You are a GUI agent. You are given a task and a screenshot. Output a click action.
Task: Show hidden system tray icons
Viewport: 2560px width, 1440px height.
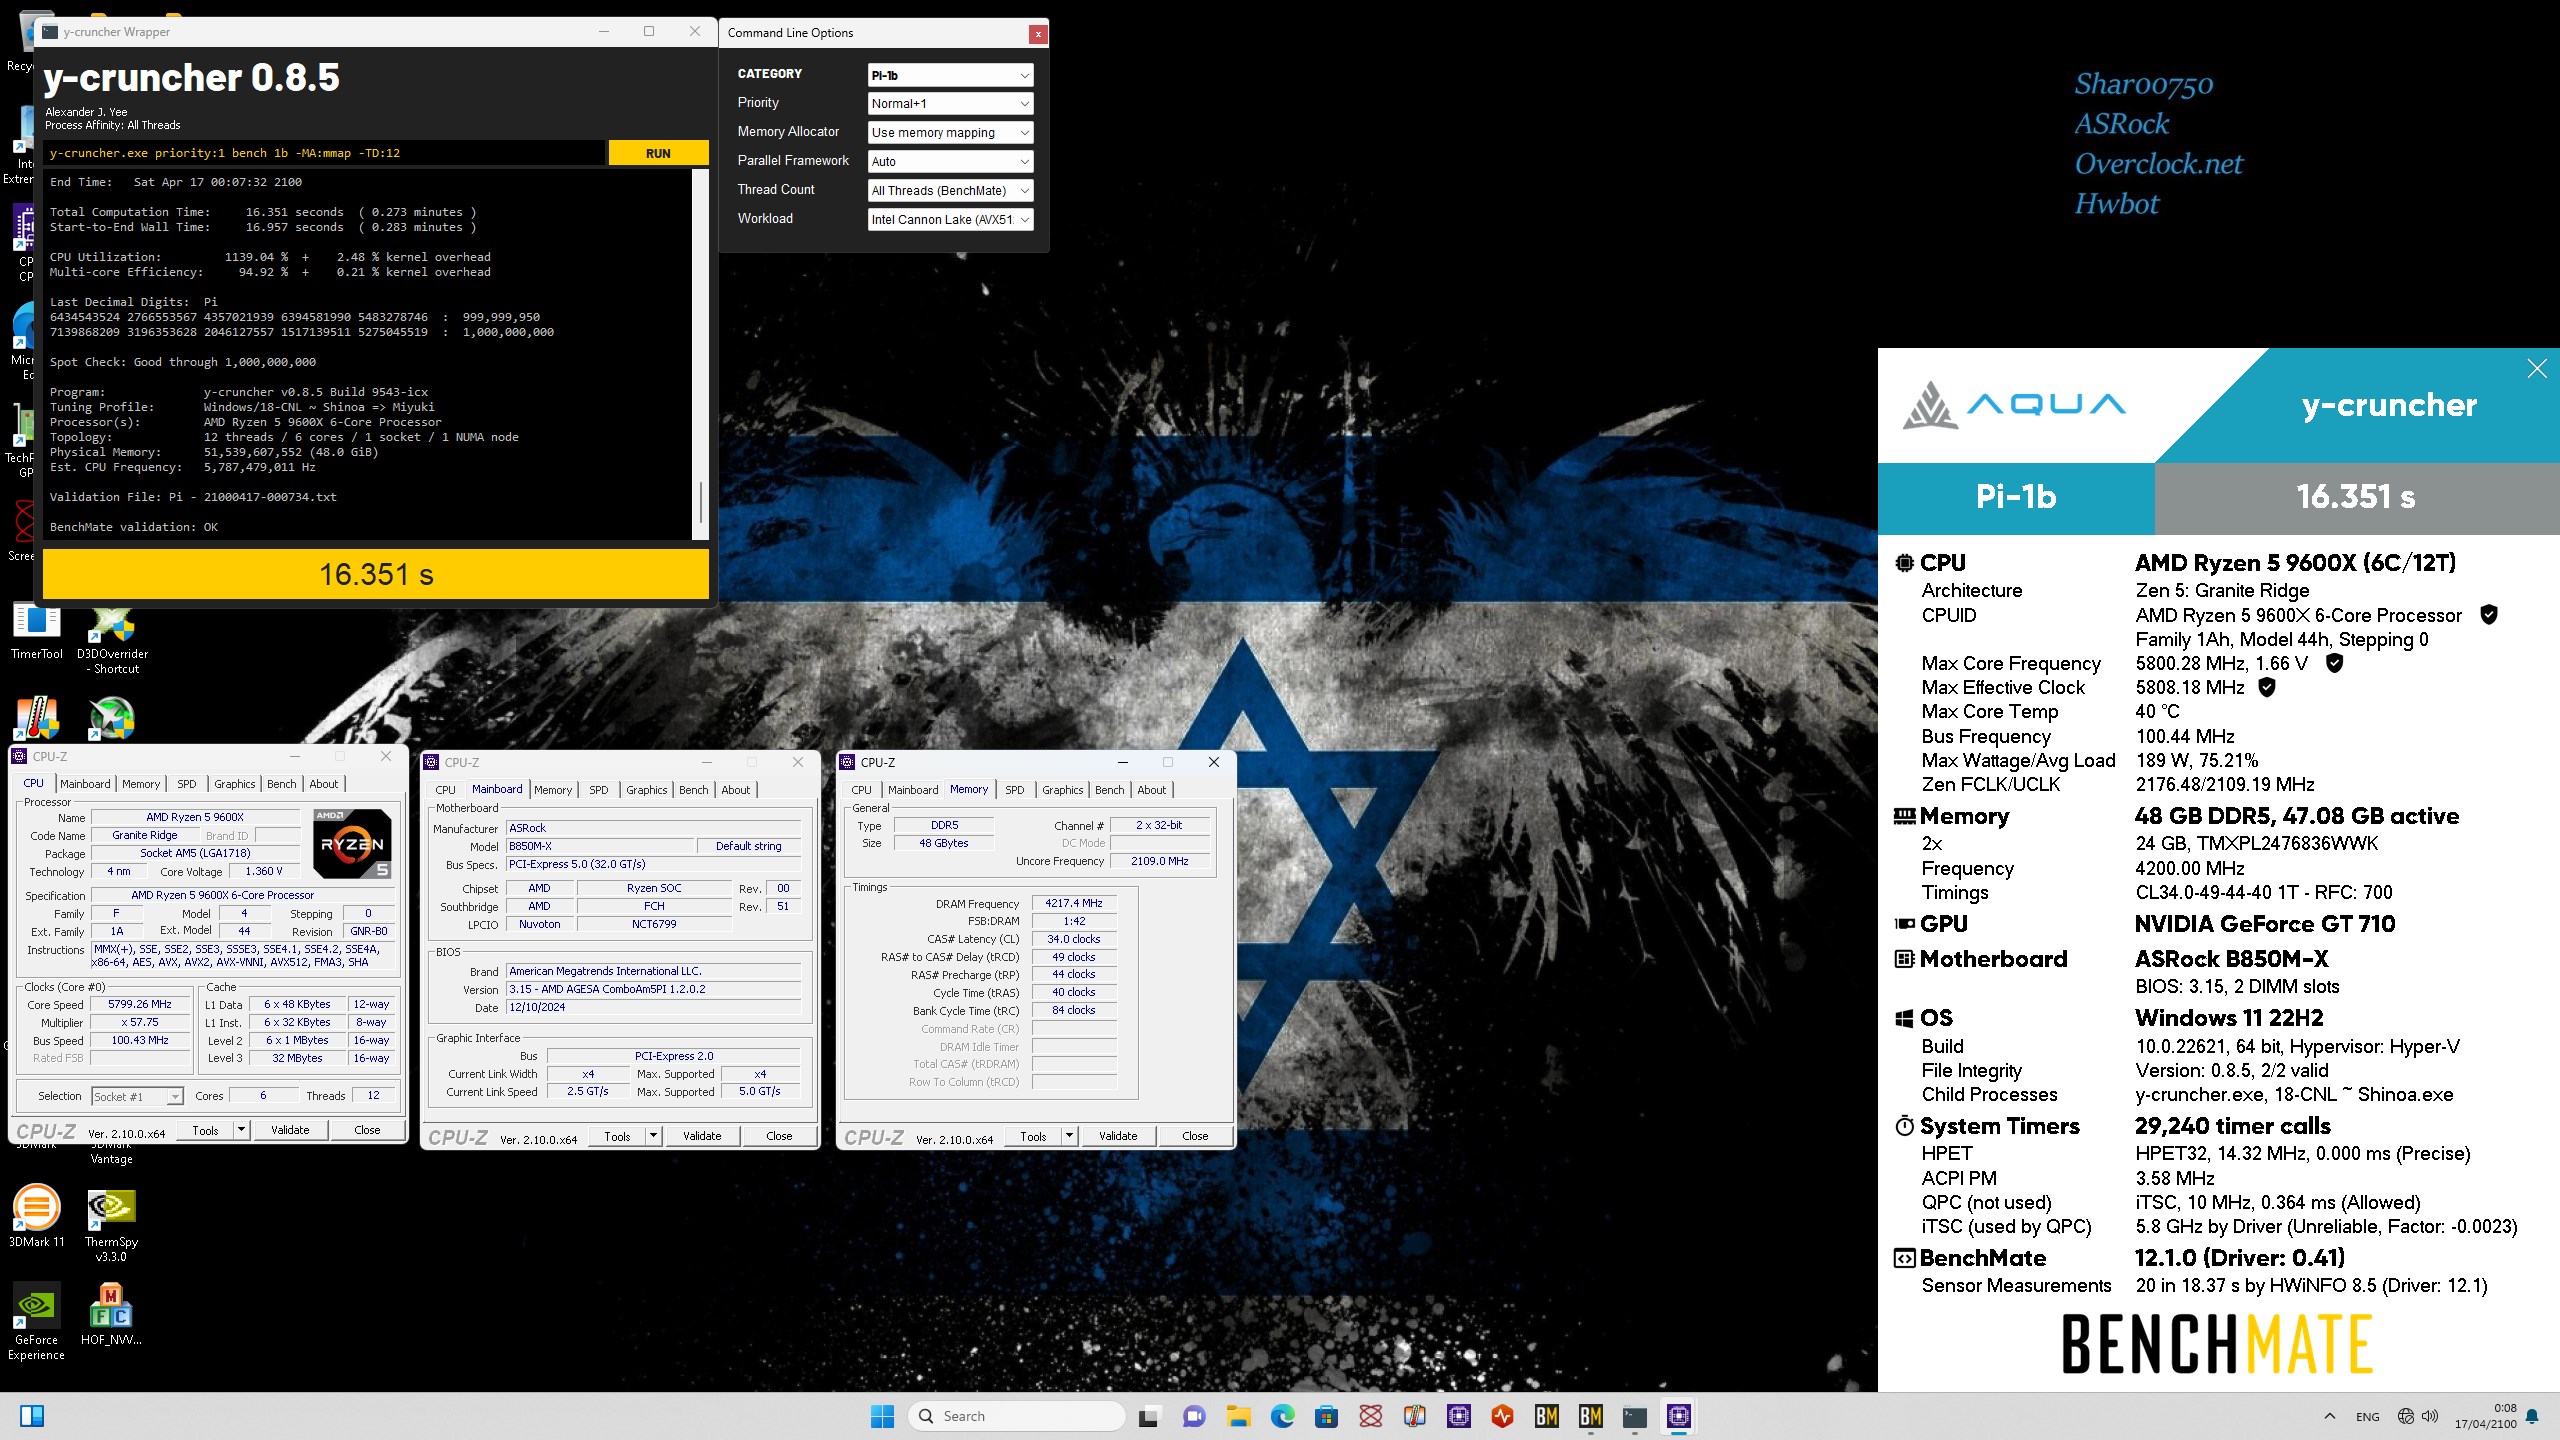(x=2330, y=1416)
